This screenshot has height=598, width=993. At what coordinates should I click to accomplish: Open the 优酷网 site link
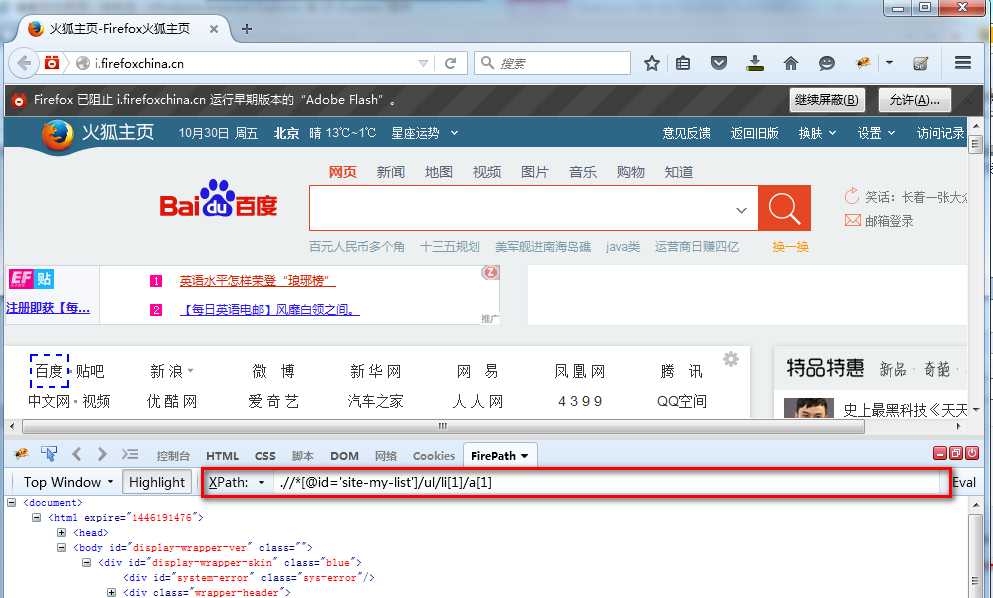click(172, 401)
